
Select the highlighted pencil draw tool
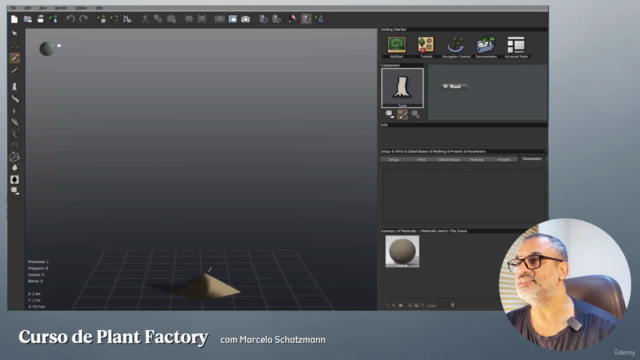[15, 58]
